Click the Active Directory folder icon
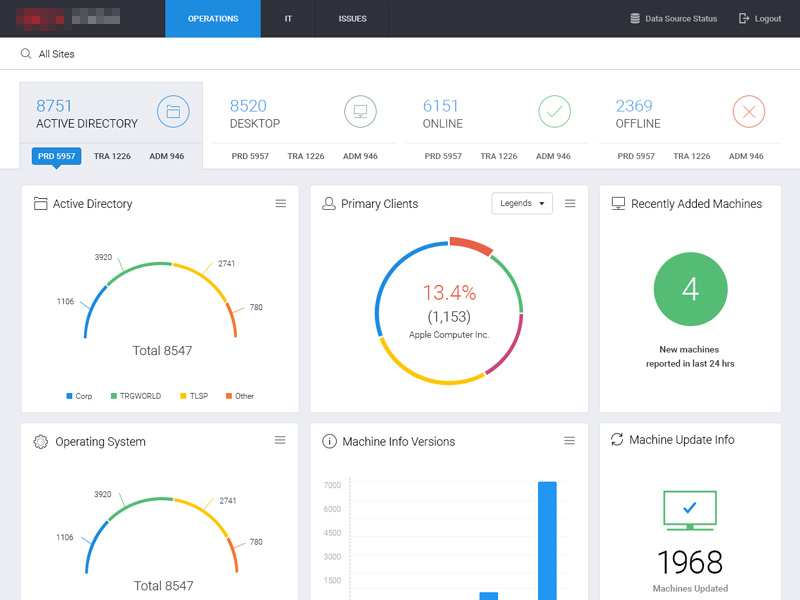Viewport: 800px width, 600px height. (x=173, y=112)
